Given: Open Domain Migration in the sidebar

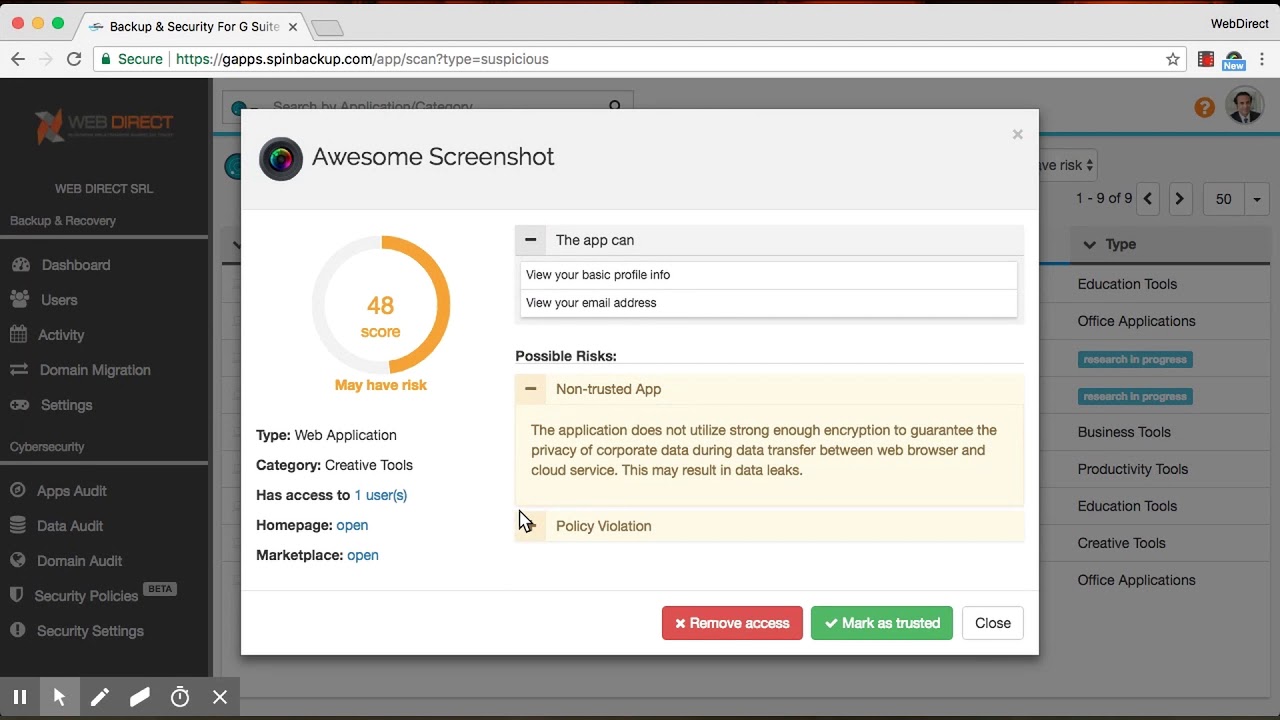Looking at the screenshot, I should [95, 370].
